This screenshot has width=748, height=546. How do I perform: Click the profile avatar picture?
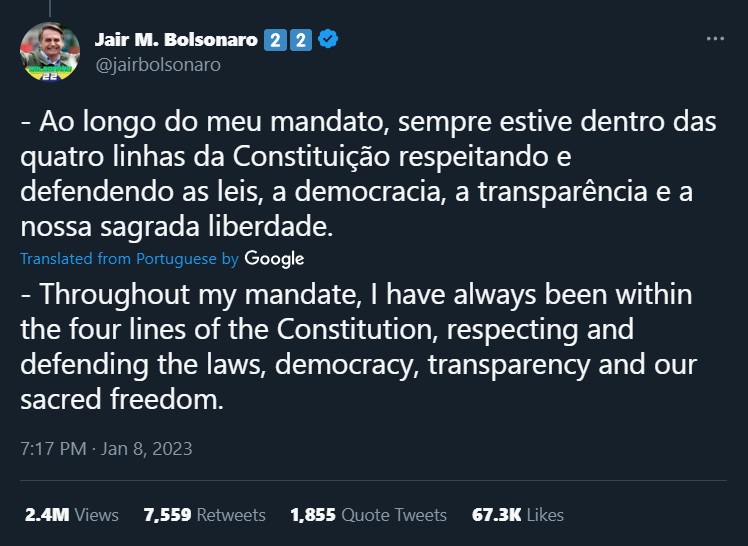pos(50,52)
